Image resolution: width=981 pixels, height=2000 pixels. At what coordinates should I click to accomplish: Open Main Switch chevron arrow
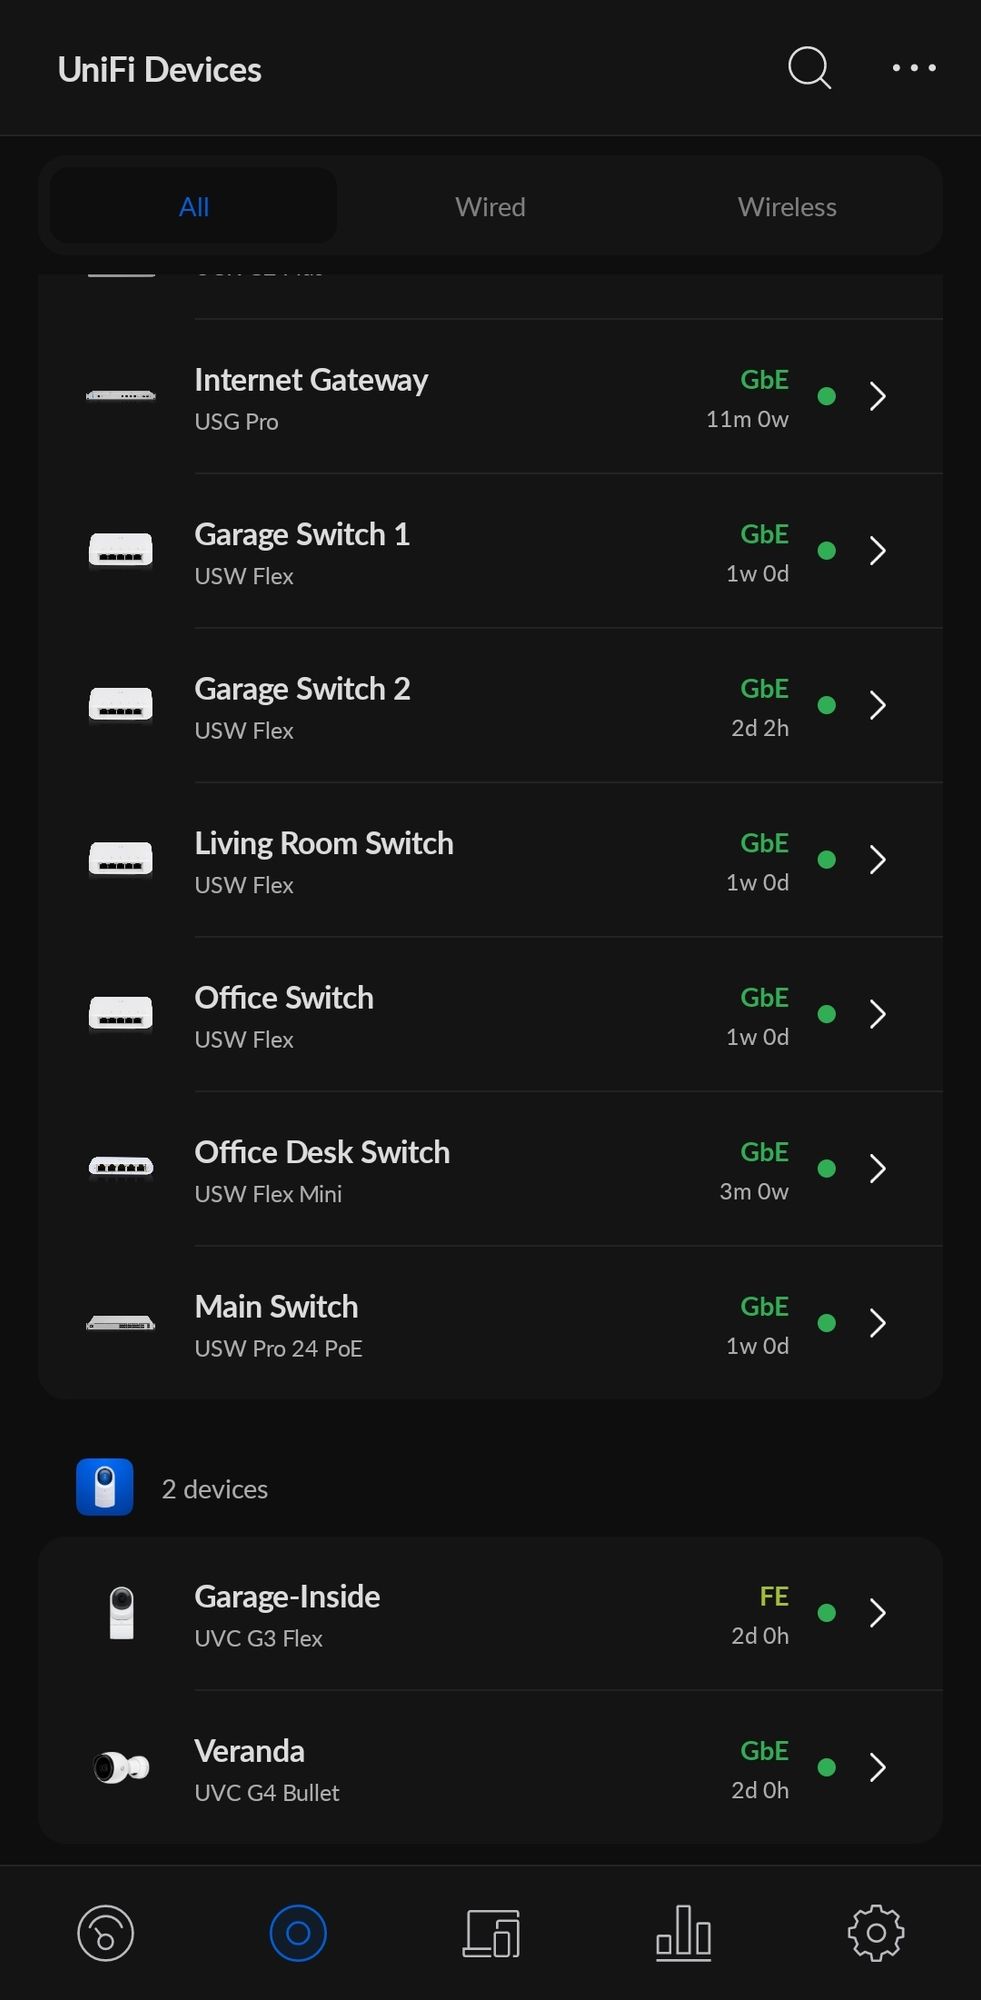pos(877,1323)
